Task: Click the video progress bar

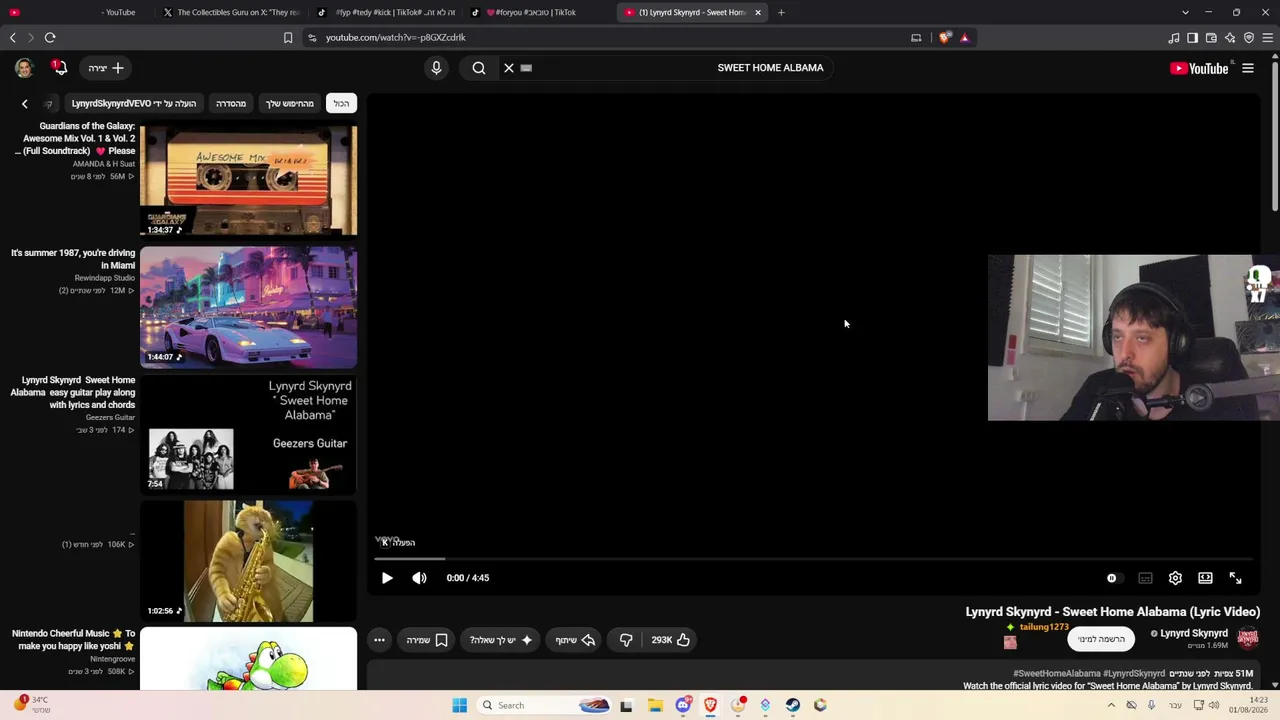Action: 813,558
